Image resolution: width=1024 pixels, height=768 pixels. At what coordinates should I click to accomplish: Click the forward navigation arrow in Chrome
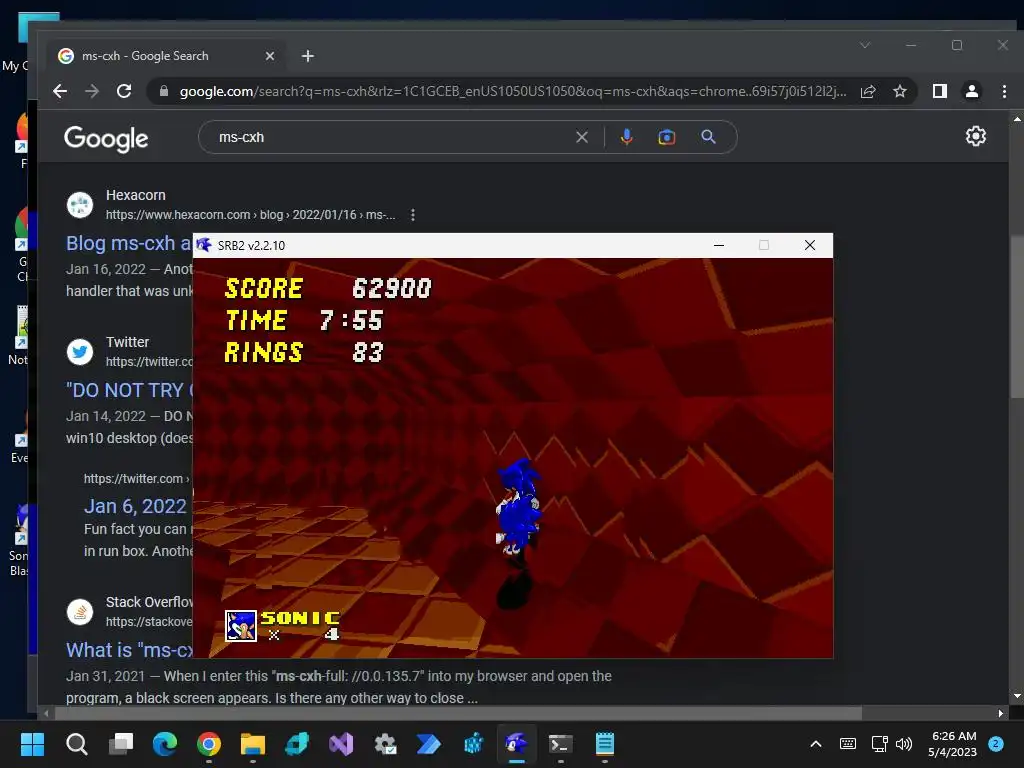(x=92, y=91)
